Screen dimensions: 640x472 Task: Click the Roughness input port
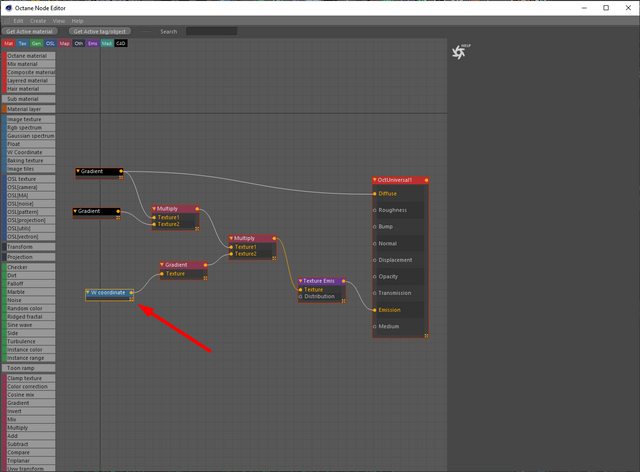pos(375,210)
